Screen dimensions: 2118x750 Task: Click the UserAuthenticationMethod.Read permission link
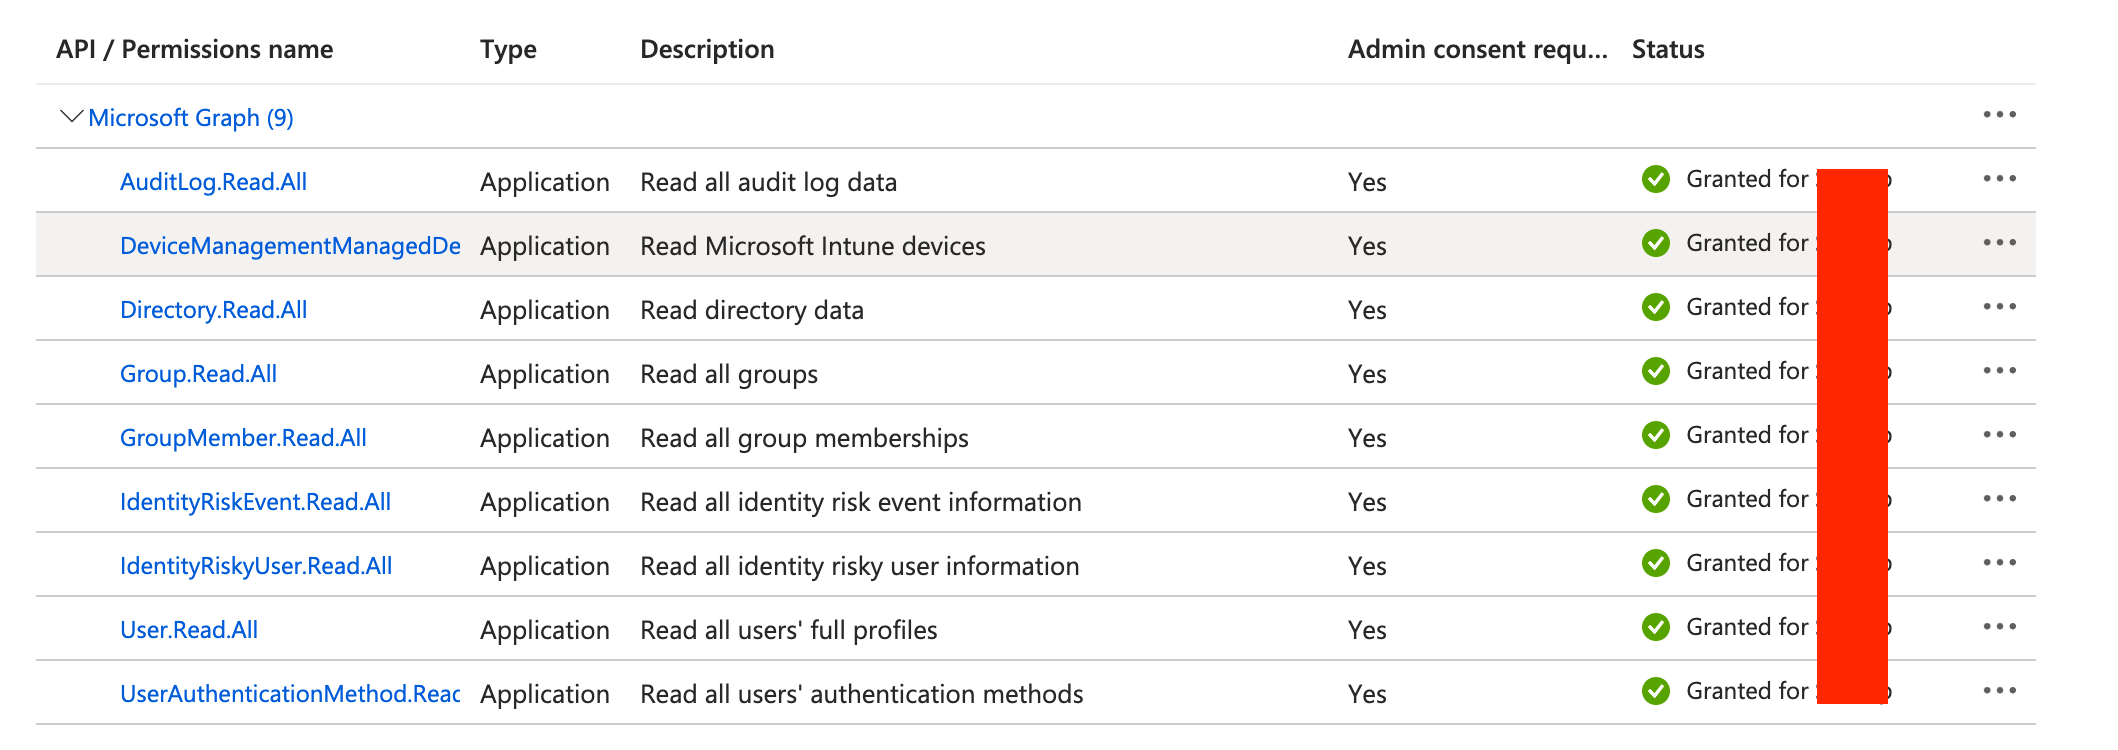pyautogui.click(x=289, y=694)
